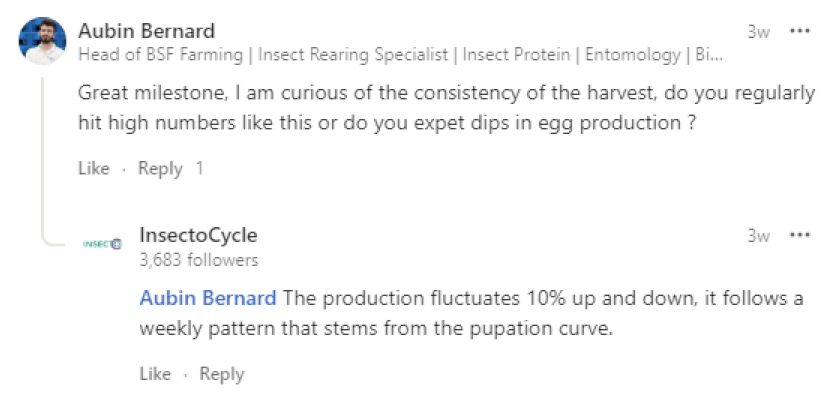Click 3w timestamp on Aubin Bernard's comment
The width and height of the screenshot is (833, 397).
(x=758, y=32)
